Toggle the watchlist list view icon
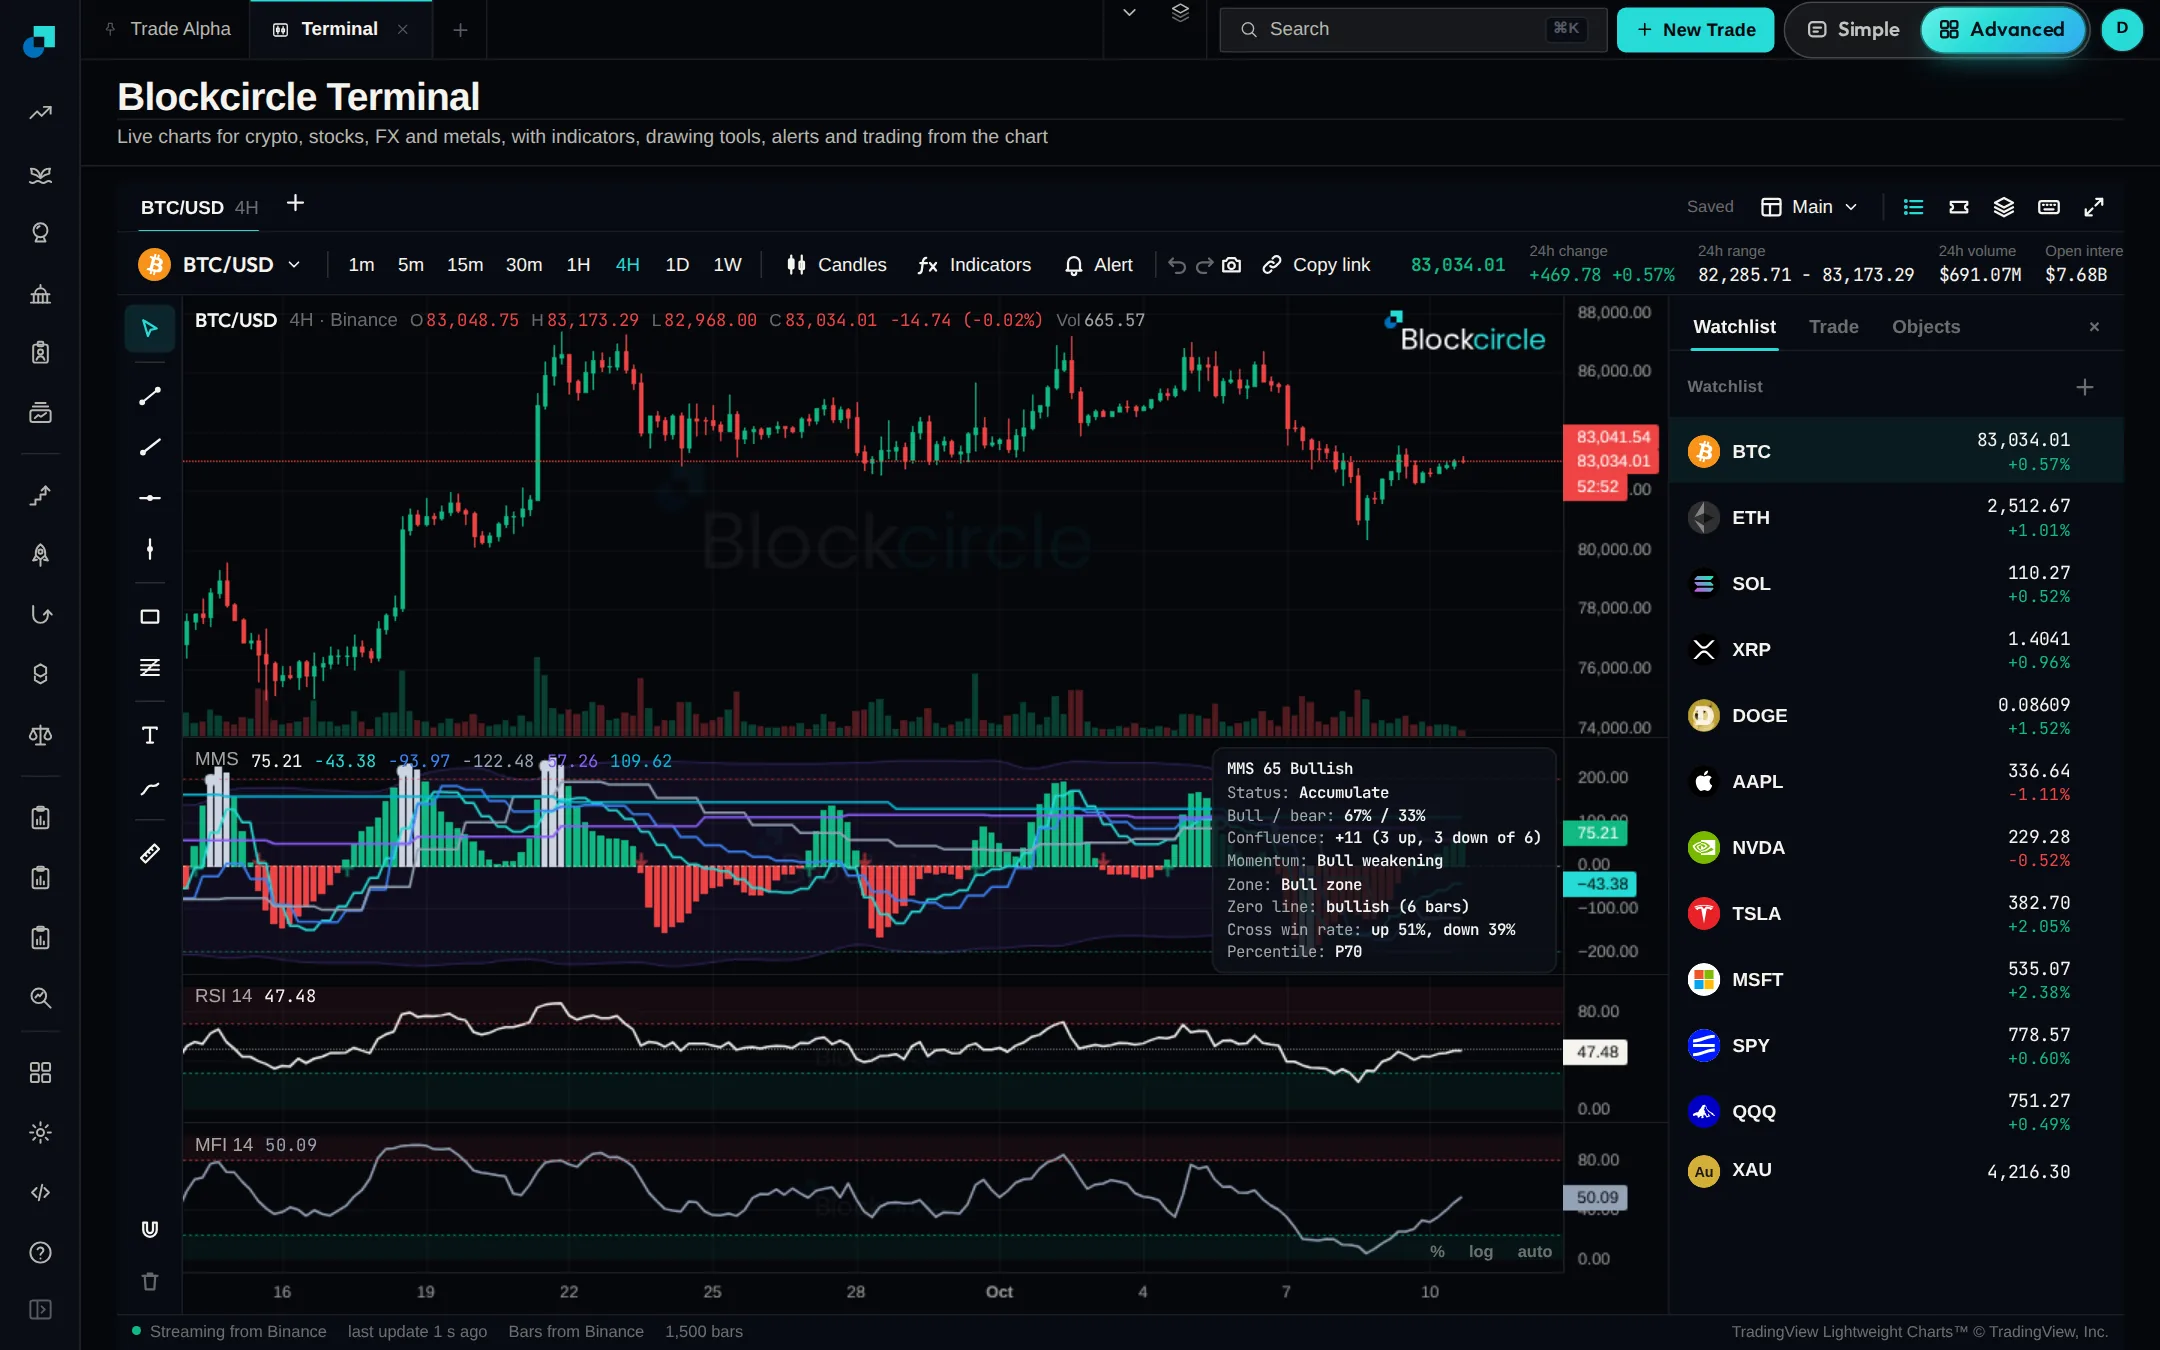2160x1350 pixels. click(1914, 207)
